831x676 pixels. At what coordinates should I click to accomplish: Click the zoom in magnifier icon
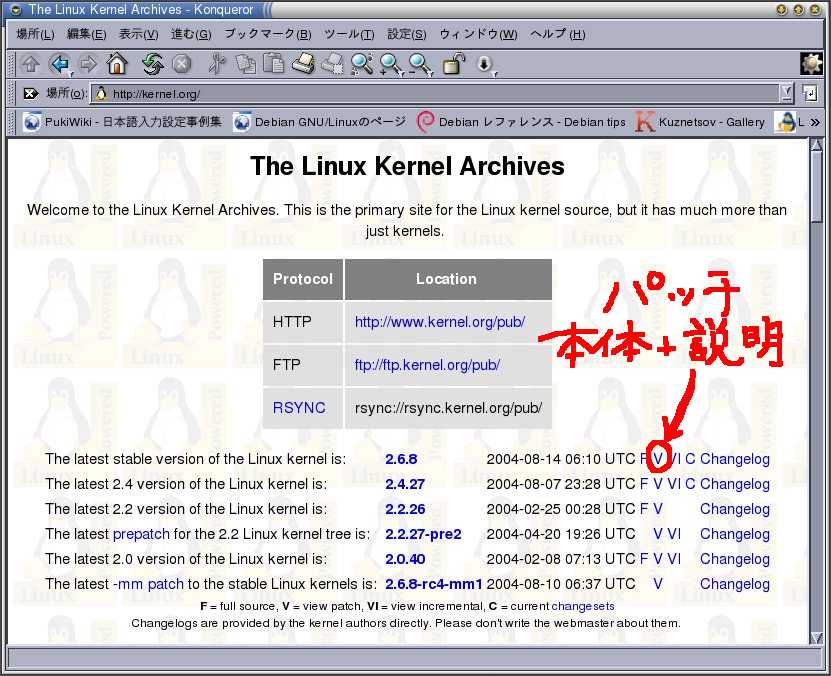[391, 65]
